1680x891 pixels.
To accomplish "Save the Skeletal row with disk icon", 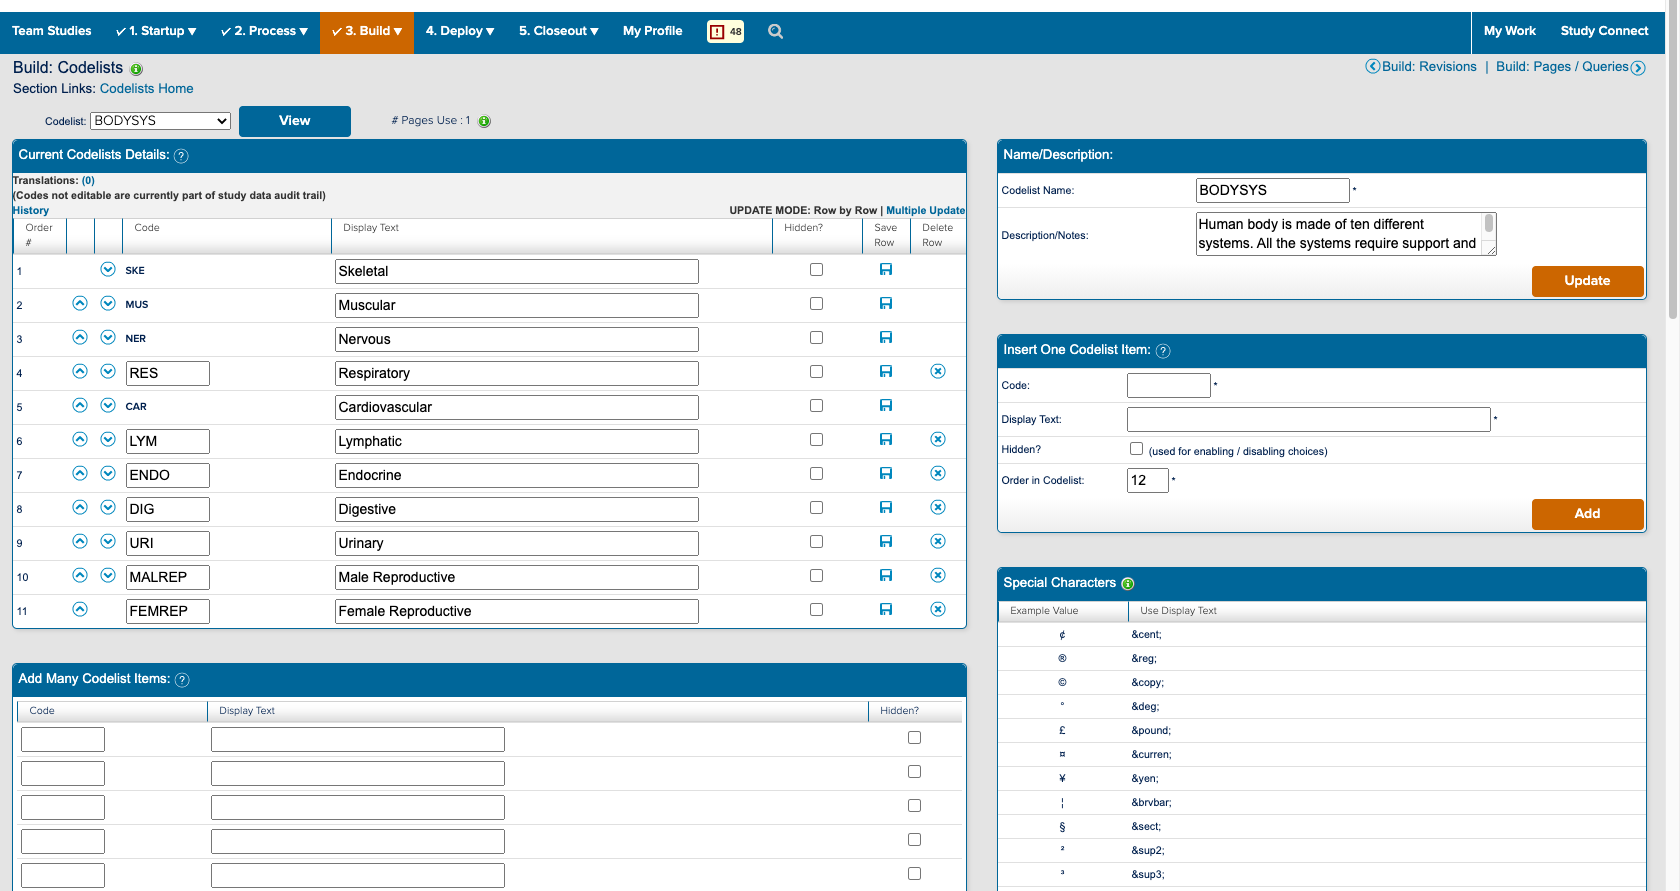I will click(x=885, y=270).
